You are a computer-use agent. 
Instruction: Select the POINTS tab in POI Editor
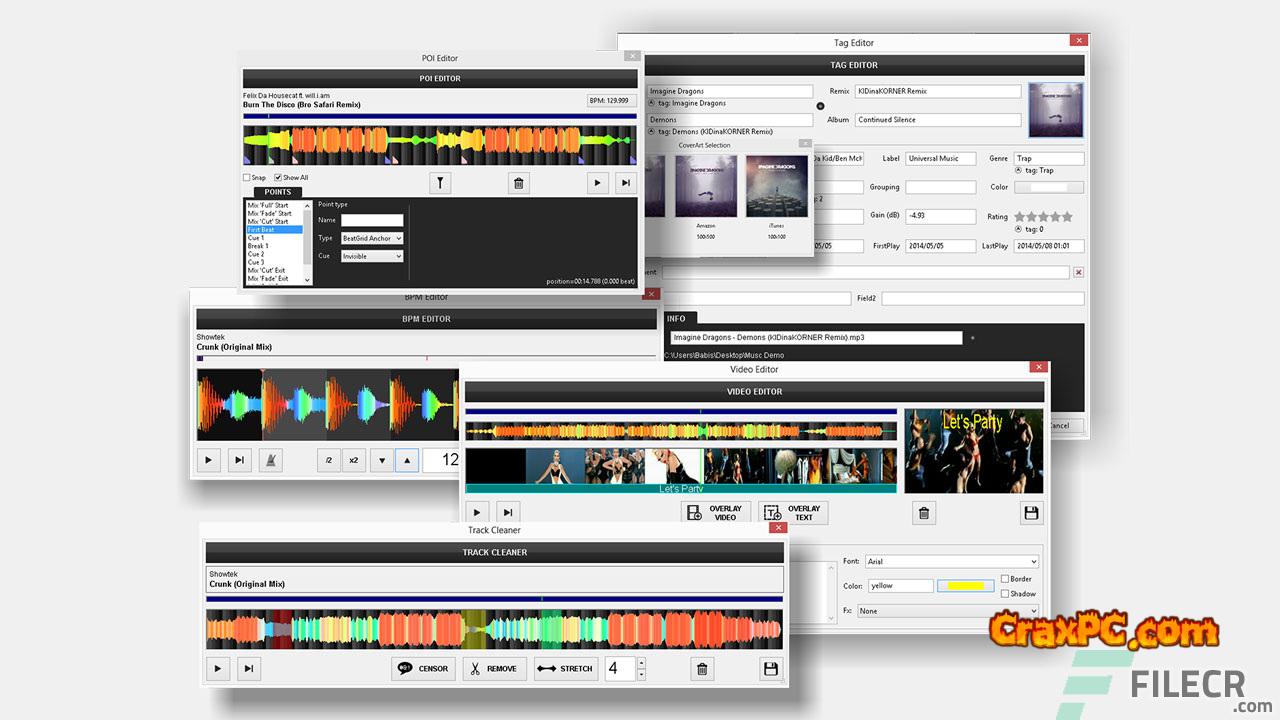pyautogui.click(x=277, y=192)
